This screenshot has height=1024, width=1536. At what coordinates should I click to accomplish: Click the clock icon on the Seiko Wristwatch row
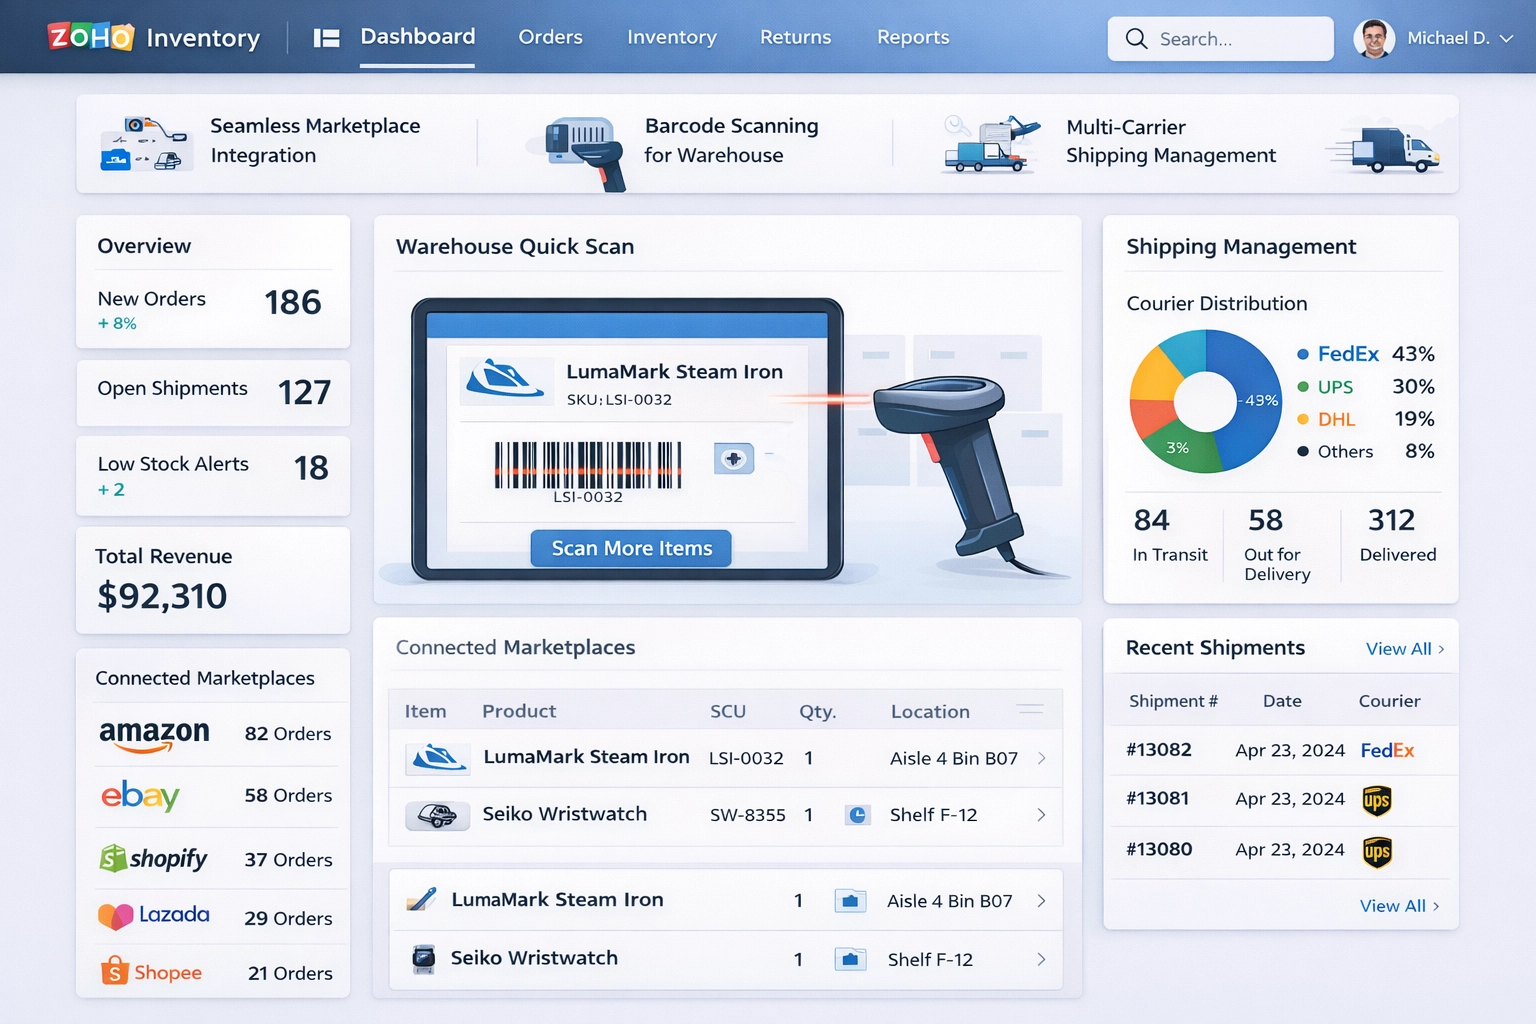856,815
